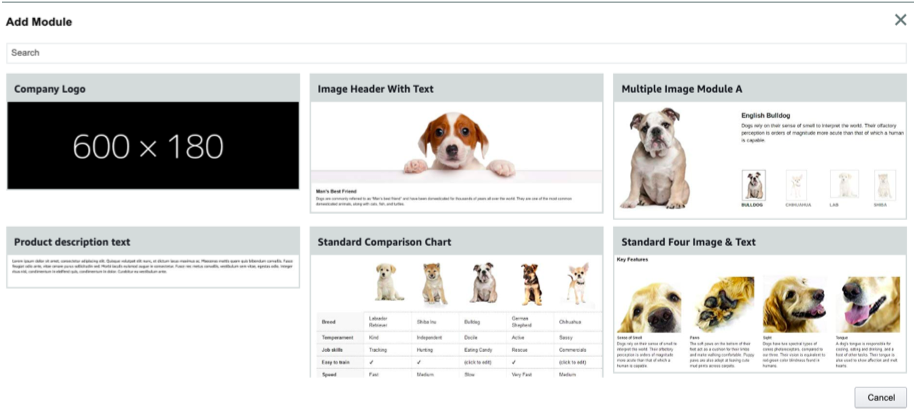The height and width of the screenshot is (416, 914).
Task: Click the Eating Candy table cell
Action: coord(480,350)
